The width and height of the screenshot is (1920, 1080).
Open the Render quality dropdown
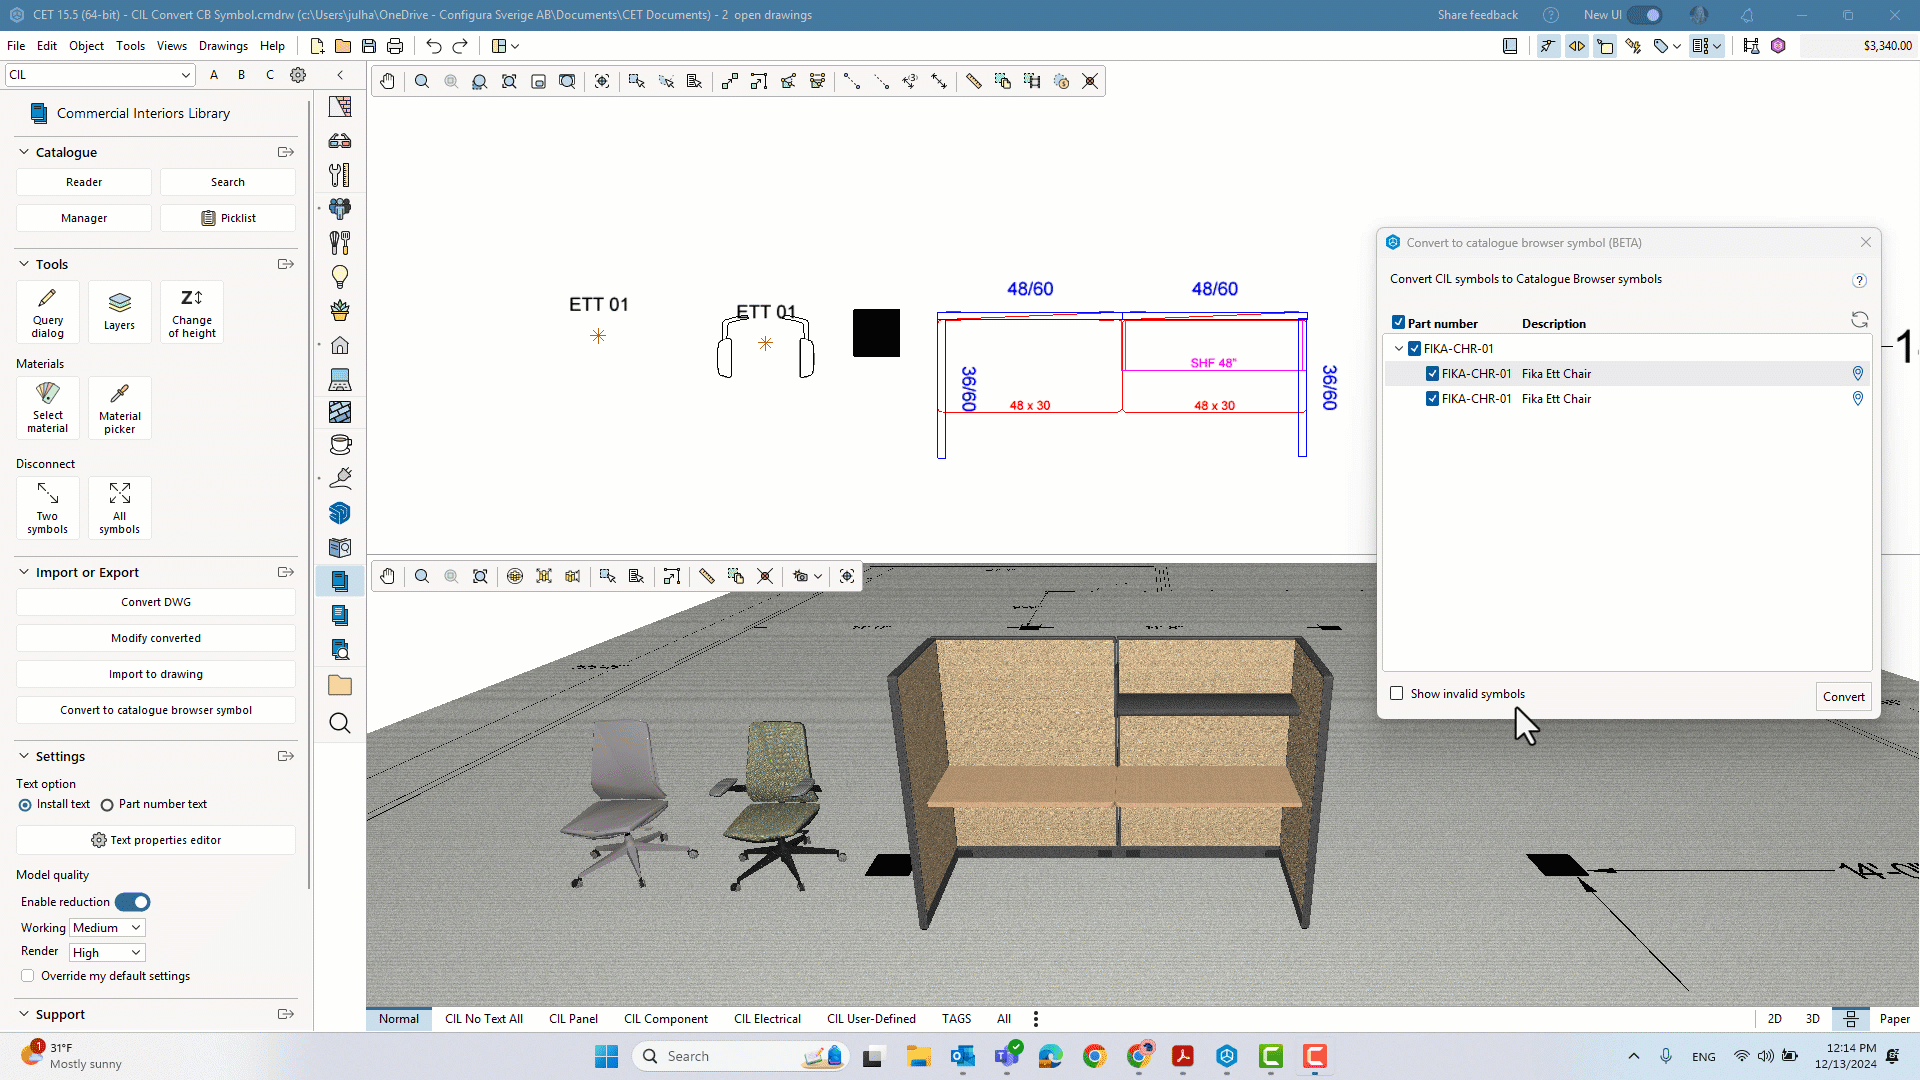pos(108,953)
